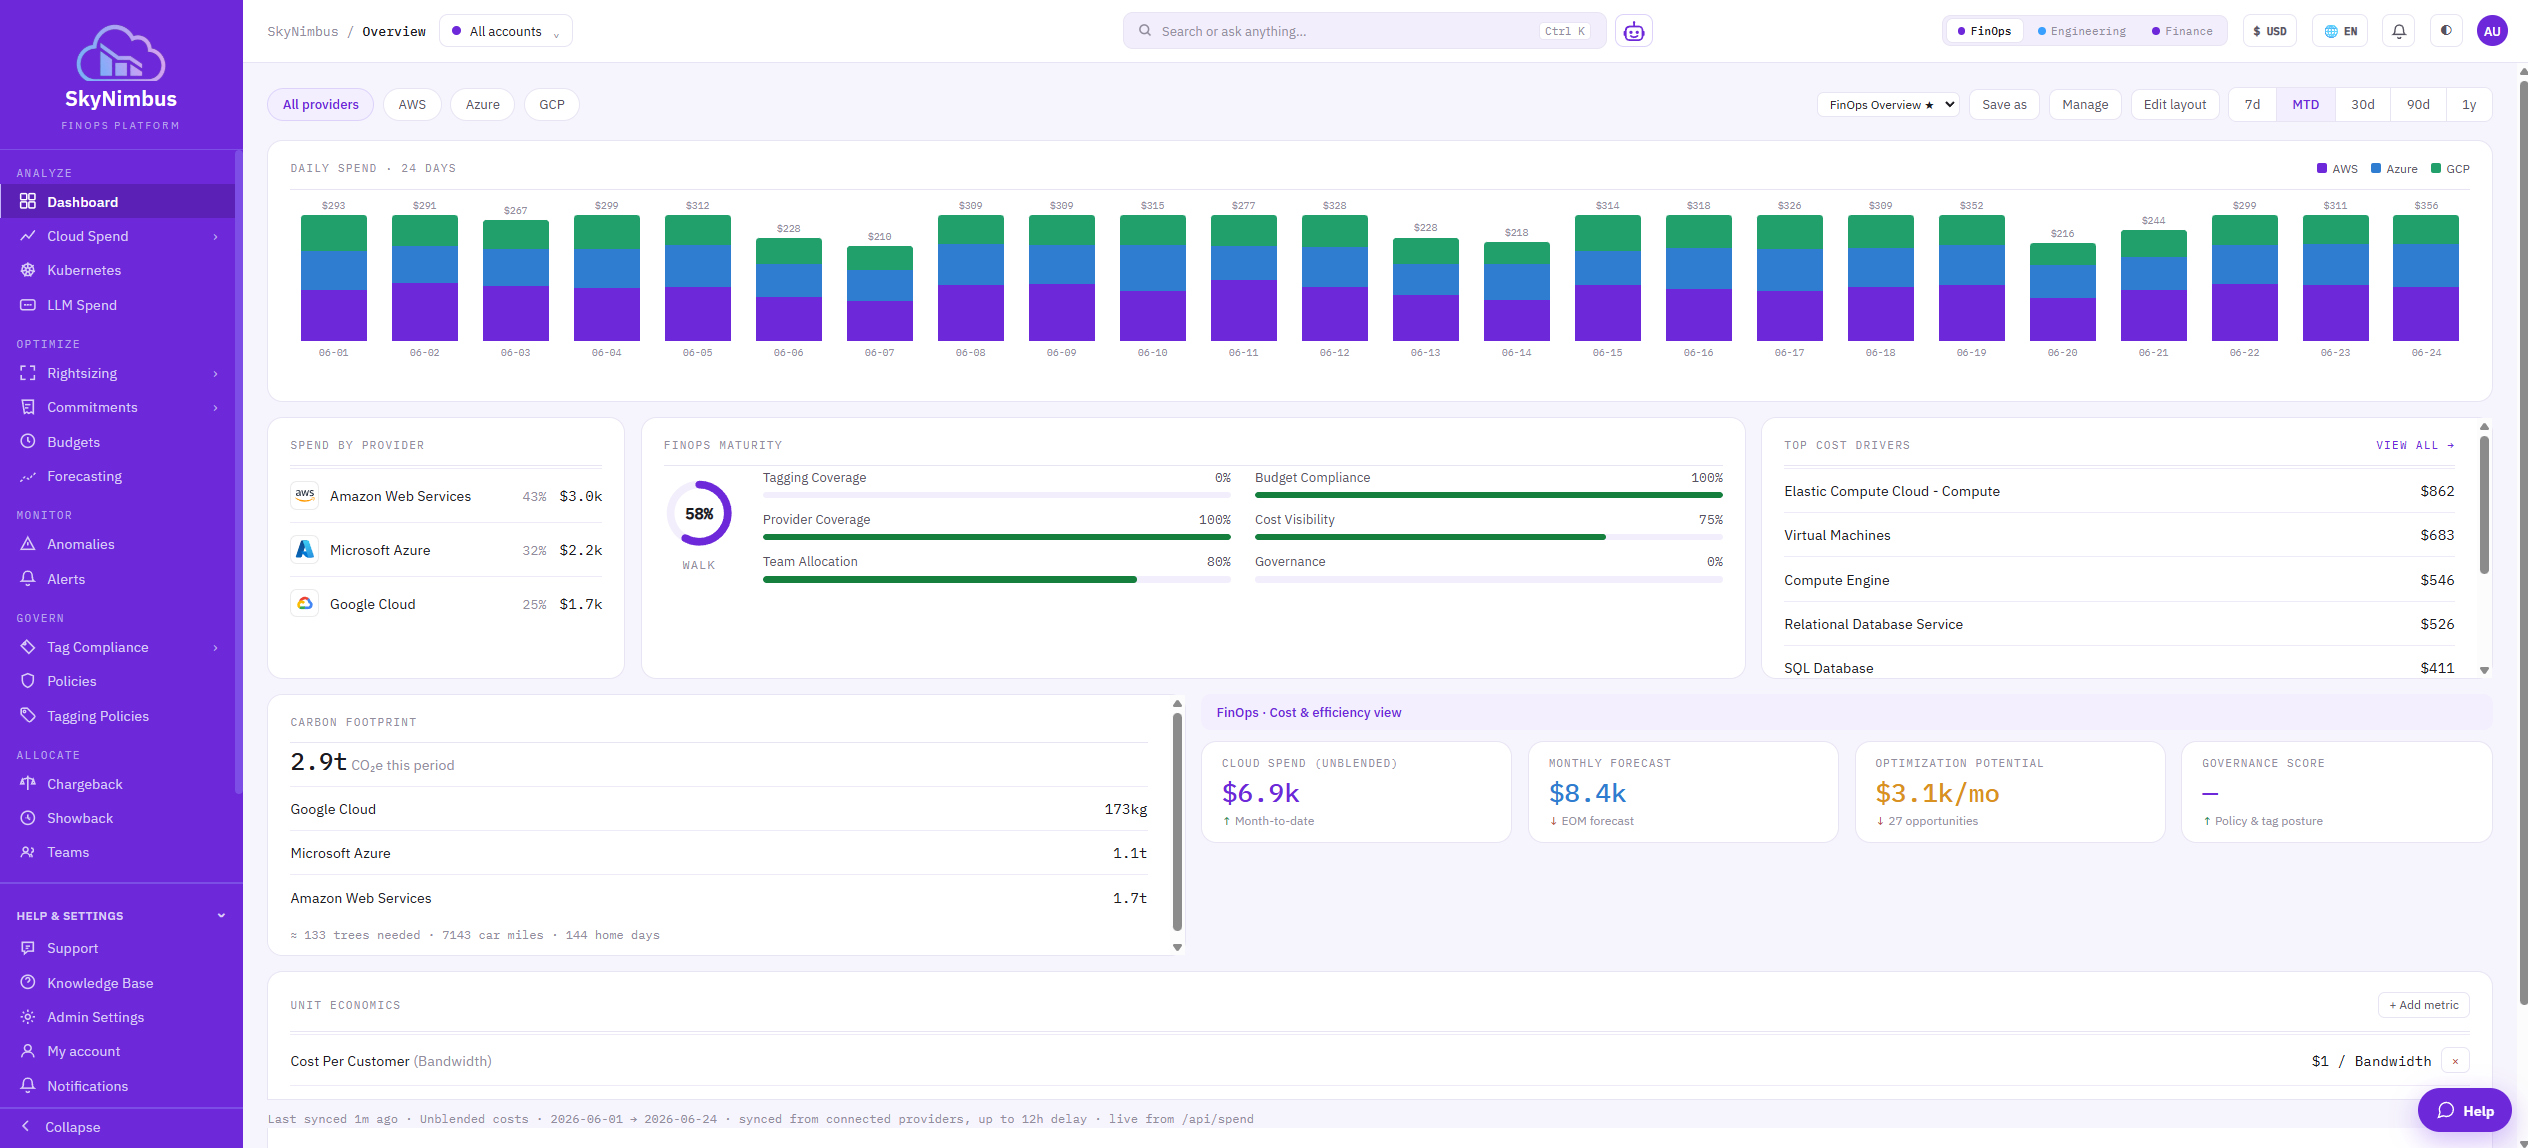Viewport: 2528px width, 1148px height.
Task: Toggle AWS legend in Daily Spend chart
Action: (2337, 169)
